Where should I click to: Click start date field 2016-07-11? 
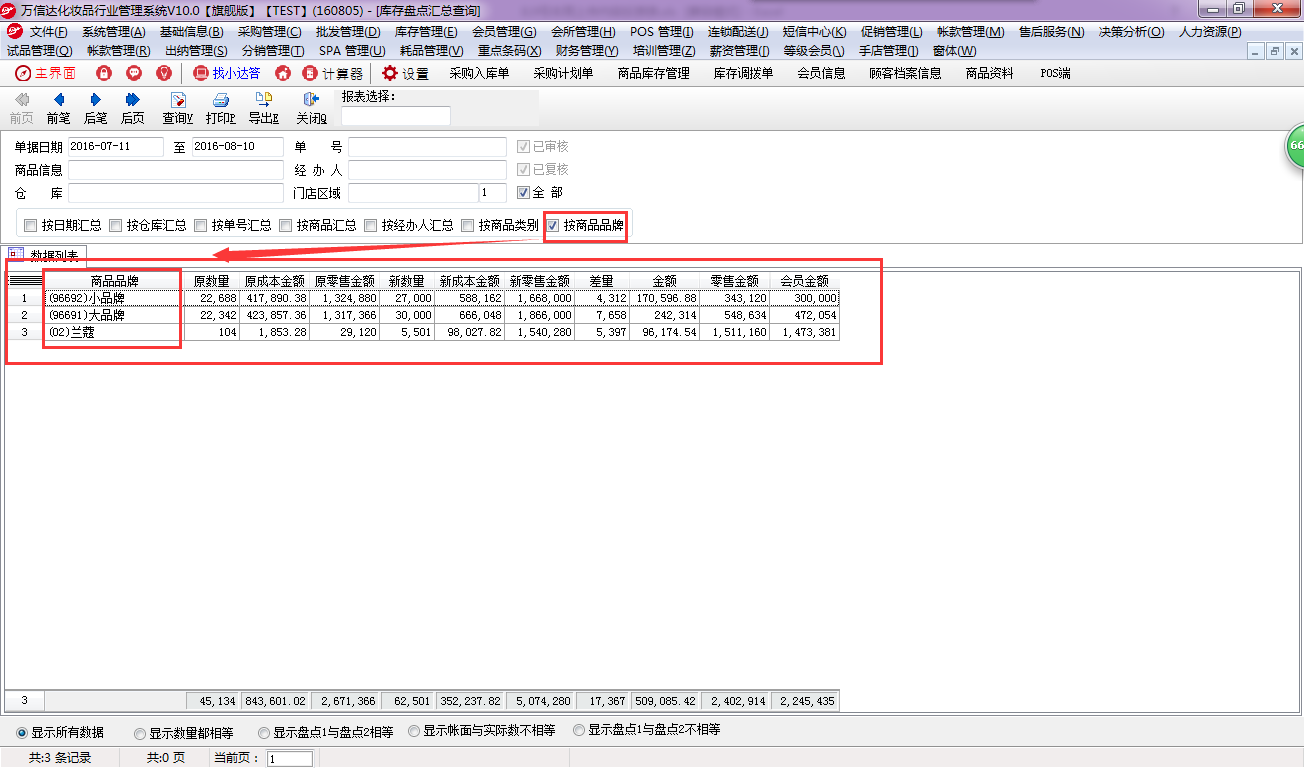coord(116,146)
